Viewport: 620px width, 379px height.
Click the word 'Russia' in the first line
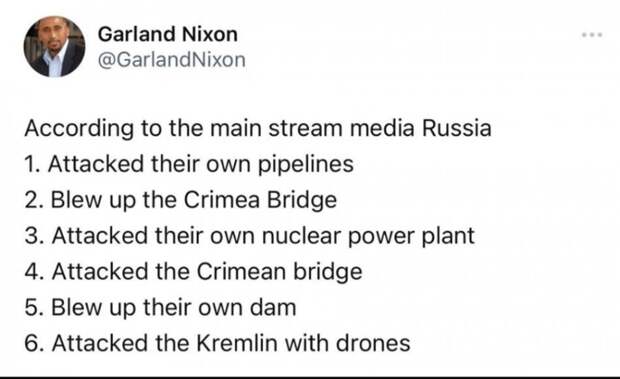(457, 128)
